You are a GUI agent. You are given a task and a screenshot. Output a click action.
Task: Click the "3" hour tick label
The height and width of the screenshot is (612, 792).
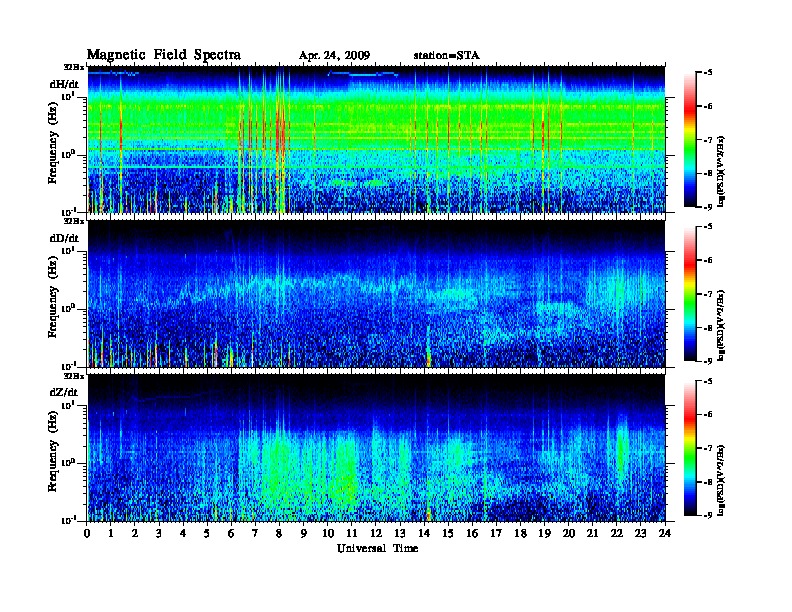click(x=160, y=534)
